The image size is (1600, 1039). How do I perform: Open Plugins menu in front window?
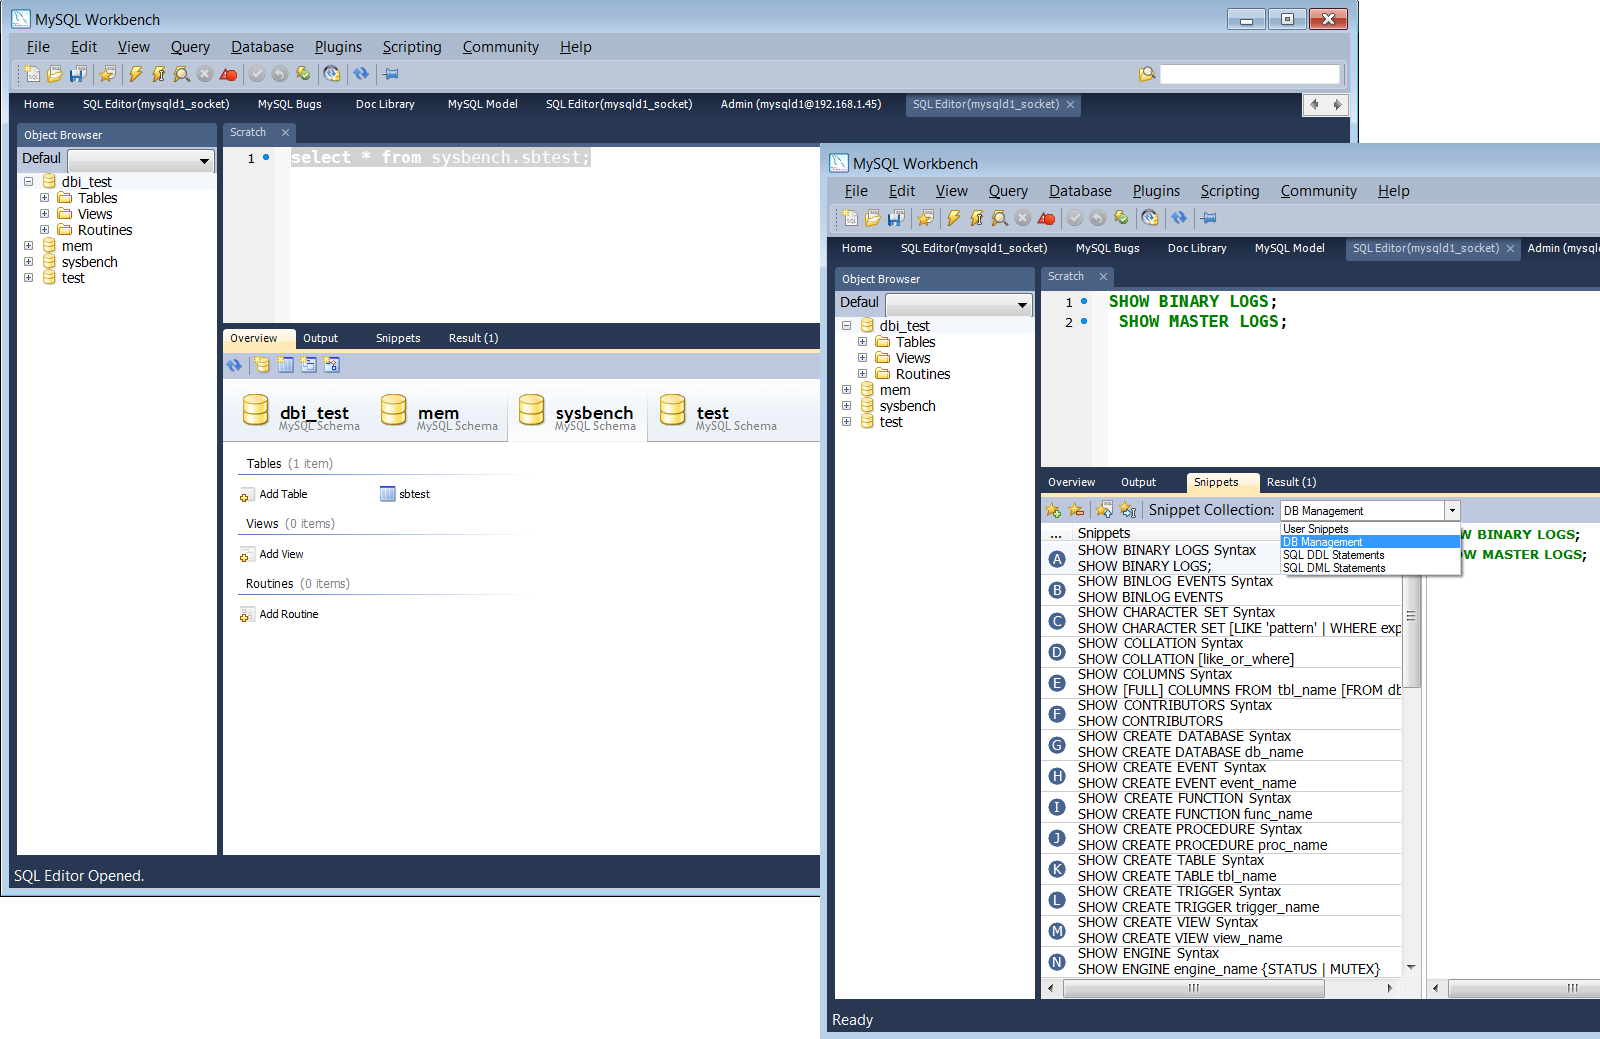(x=1156, y=191)
